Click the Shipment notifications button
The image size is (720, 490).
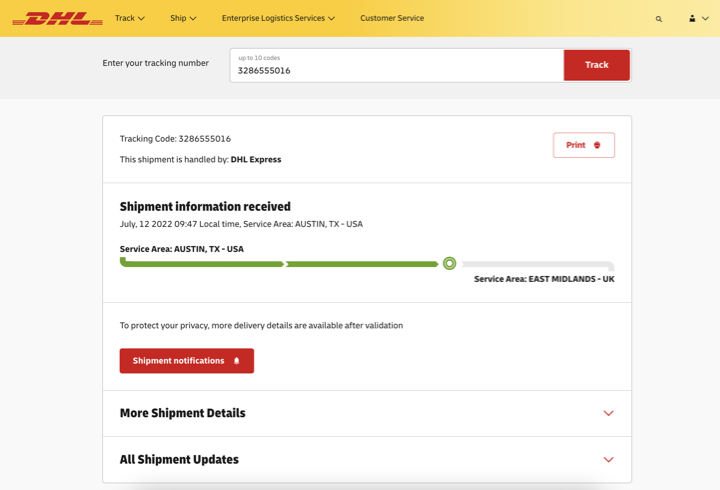[187, 361]
